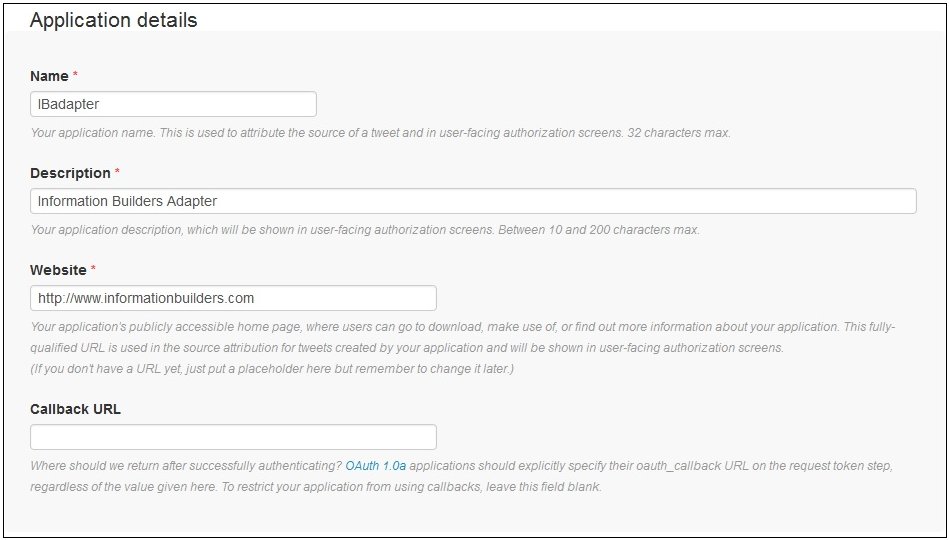Click the Description hint about 10 and 200 characters
The width and height of the screenshot is (949, 540).
tap(365, 230)
